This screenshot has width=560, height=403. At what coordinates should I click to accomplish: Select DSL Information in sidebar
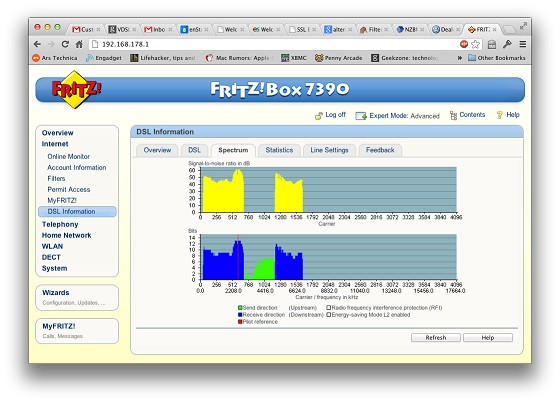tap(77, 212)
